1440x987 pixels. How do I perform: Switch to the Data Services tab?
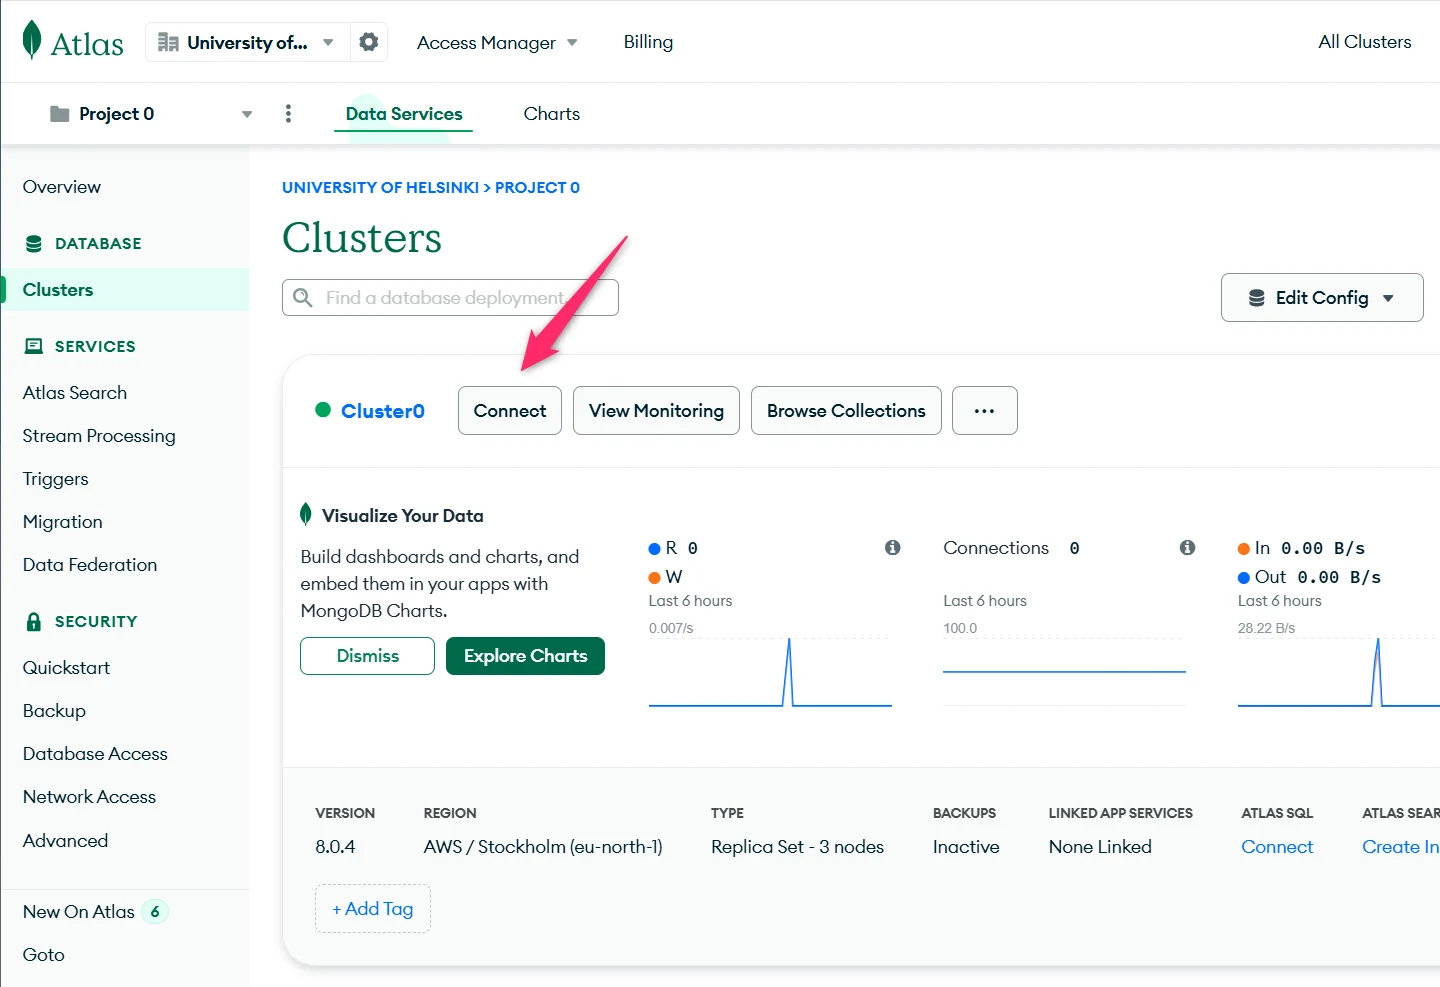(x=404, y=114)
